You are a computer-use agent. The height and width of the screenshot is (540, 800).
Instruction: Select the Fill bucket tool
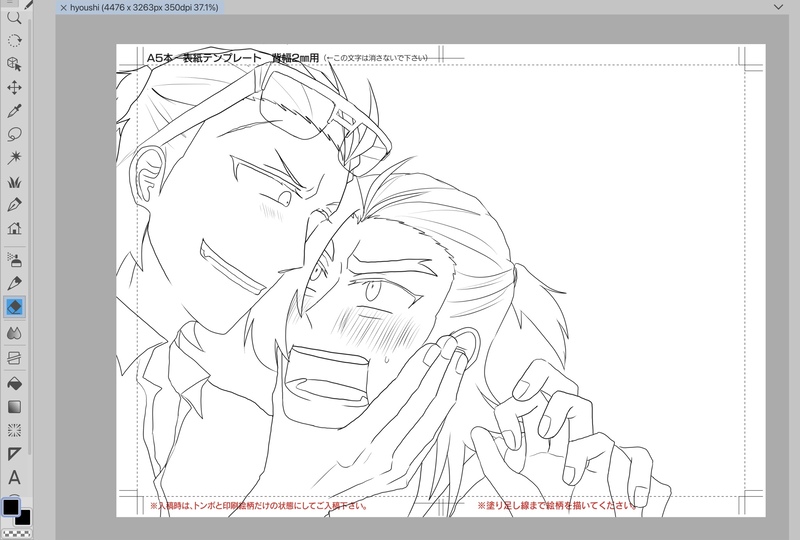(x=14, y=383)
